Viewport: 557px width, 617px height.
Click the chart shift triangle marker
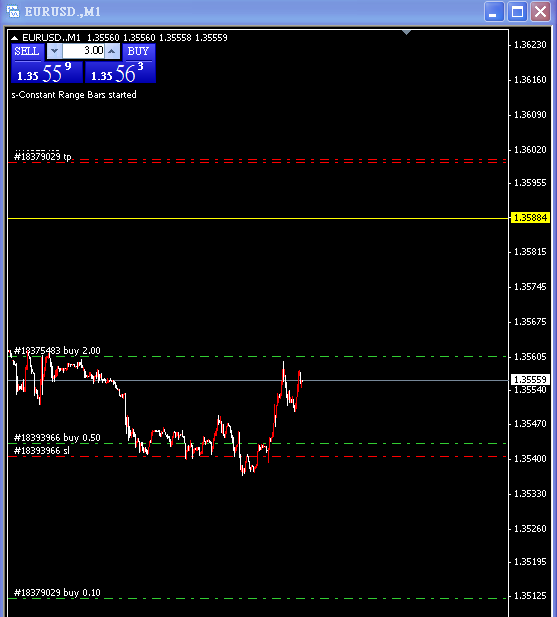click(x=406, y=32)
